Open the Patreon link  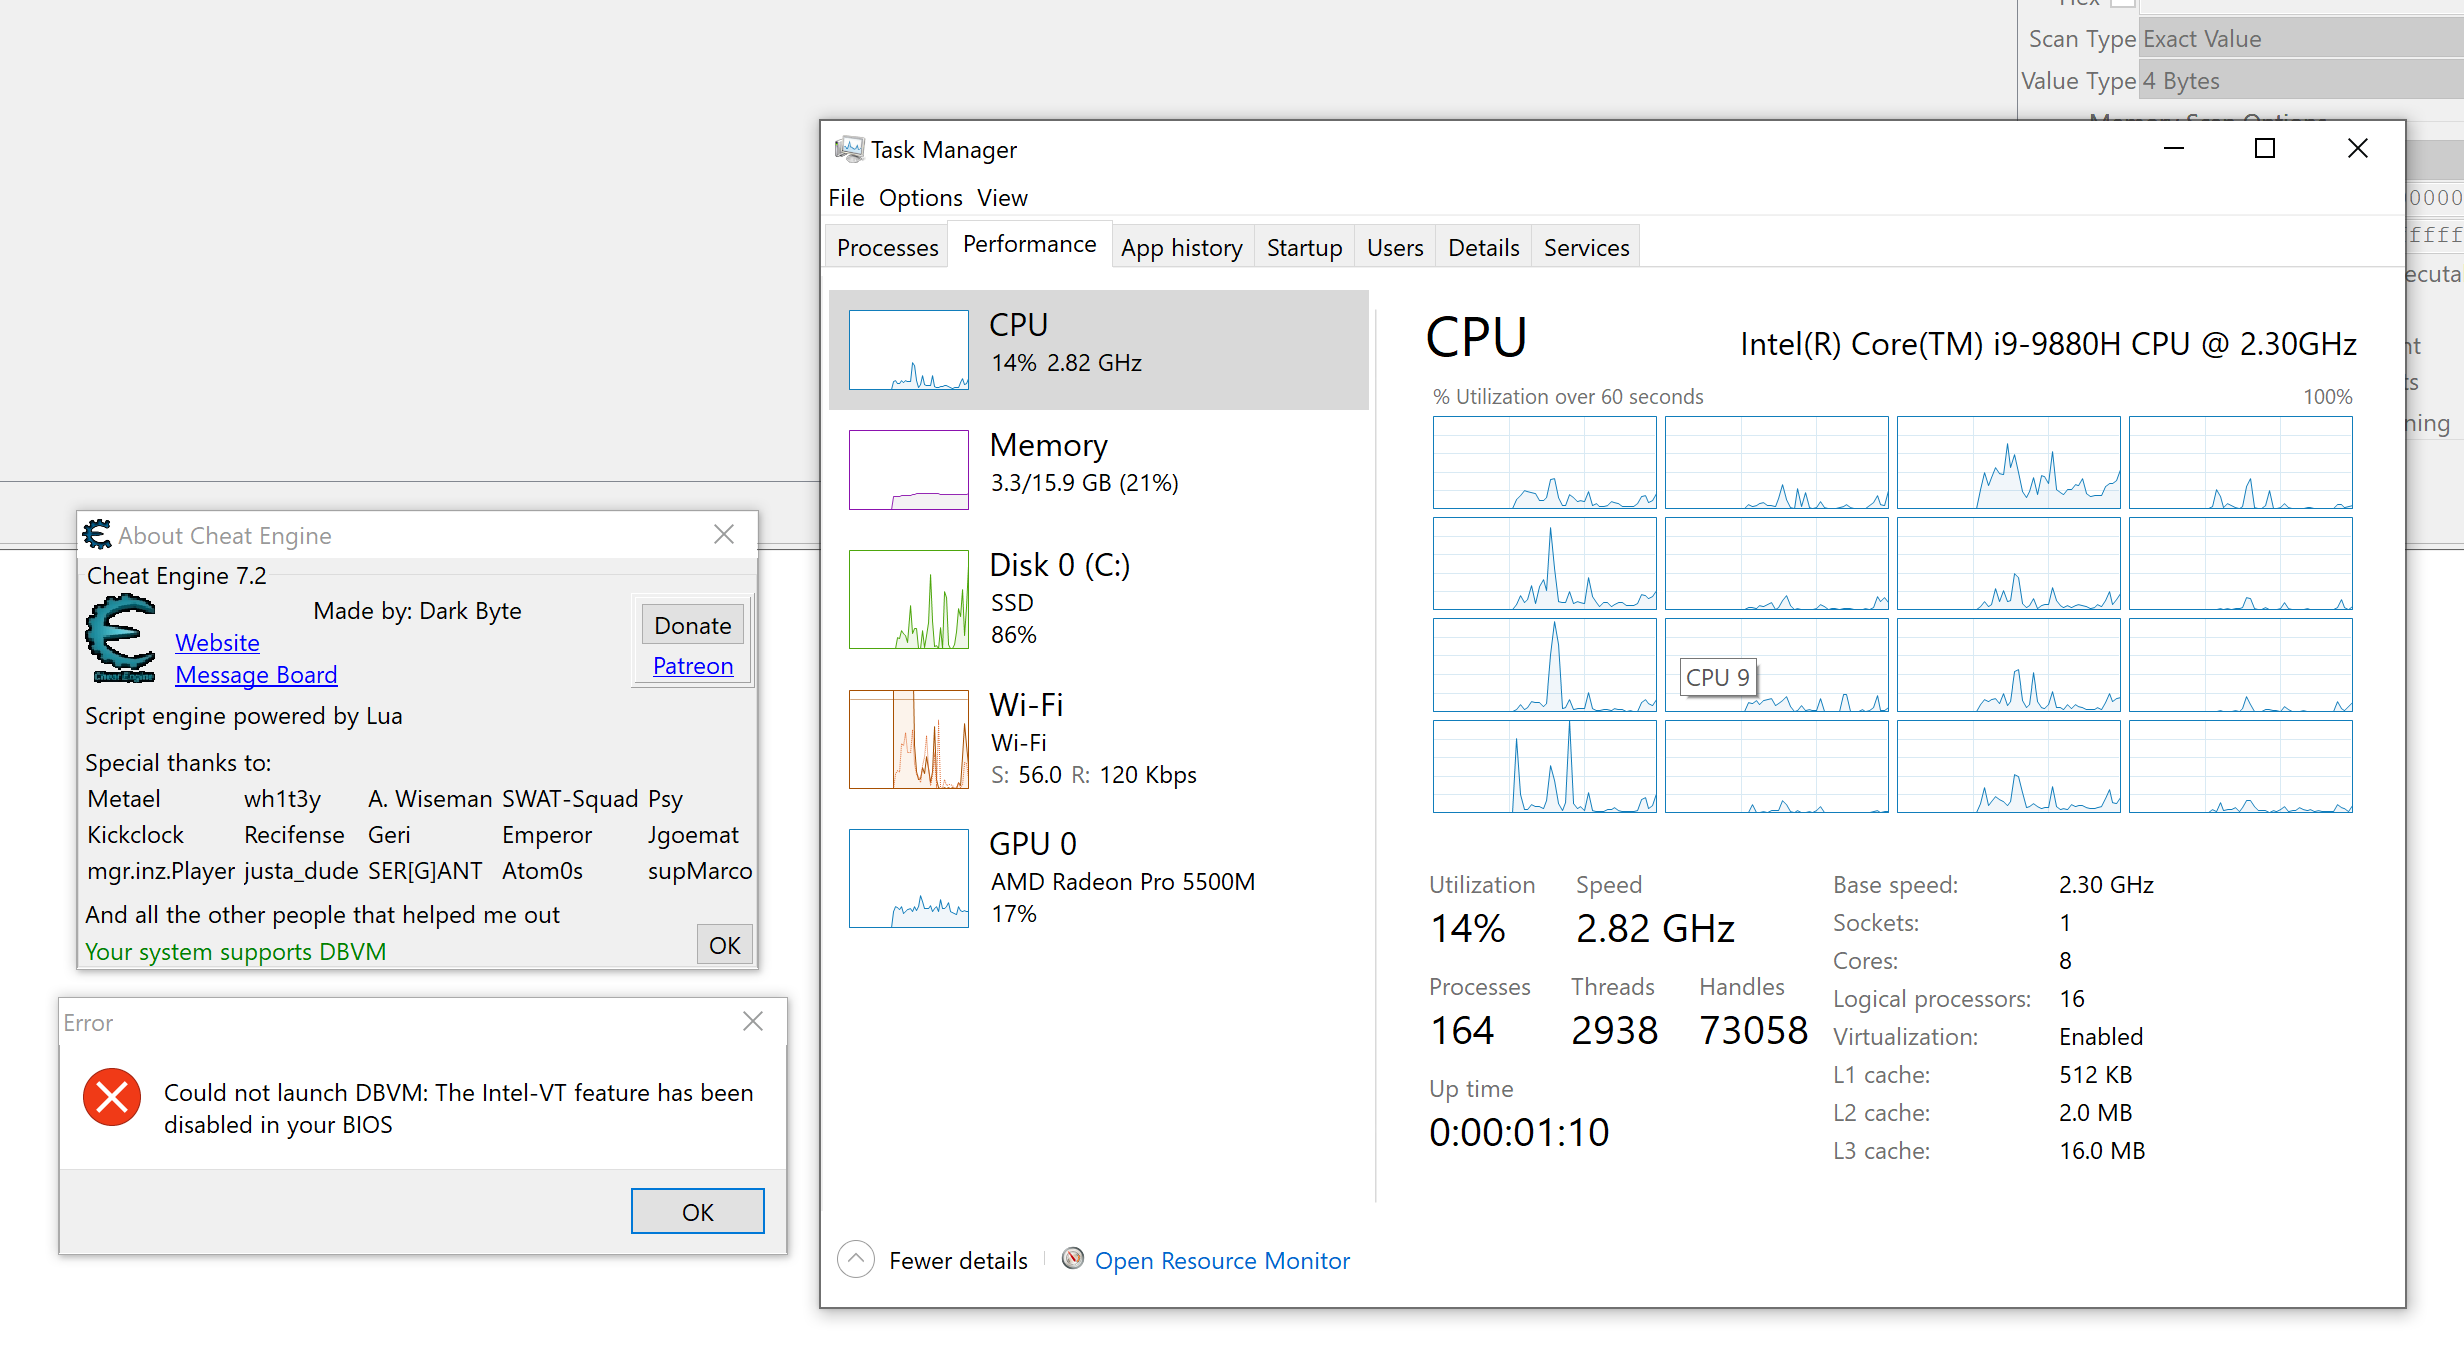tap(692, 666)
